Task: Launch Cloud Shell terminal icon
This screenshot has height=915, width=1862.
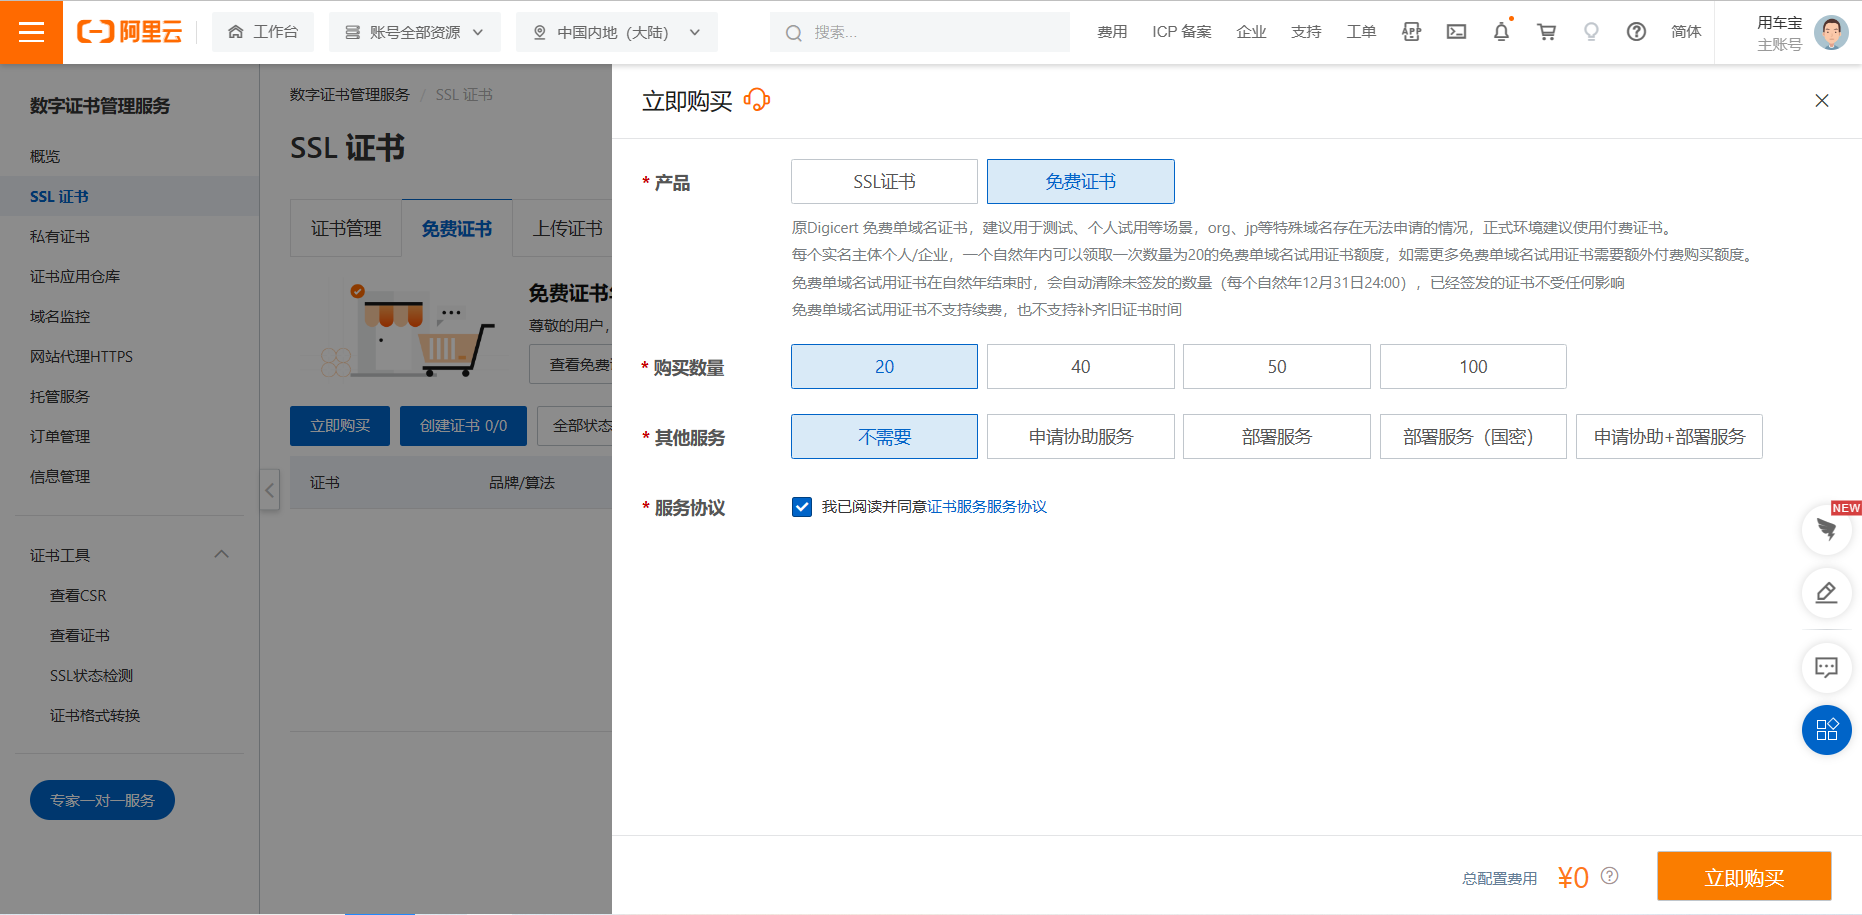Action: [x=1456, y=32]
